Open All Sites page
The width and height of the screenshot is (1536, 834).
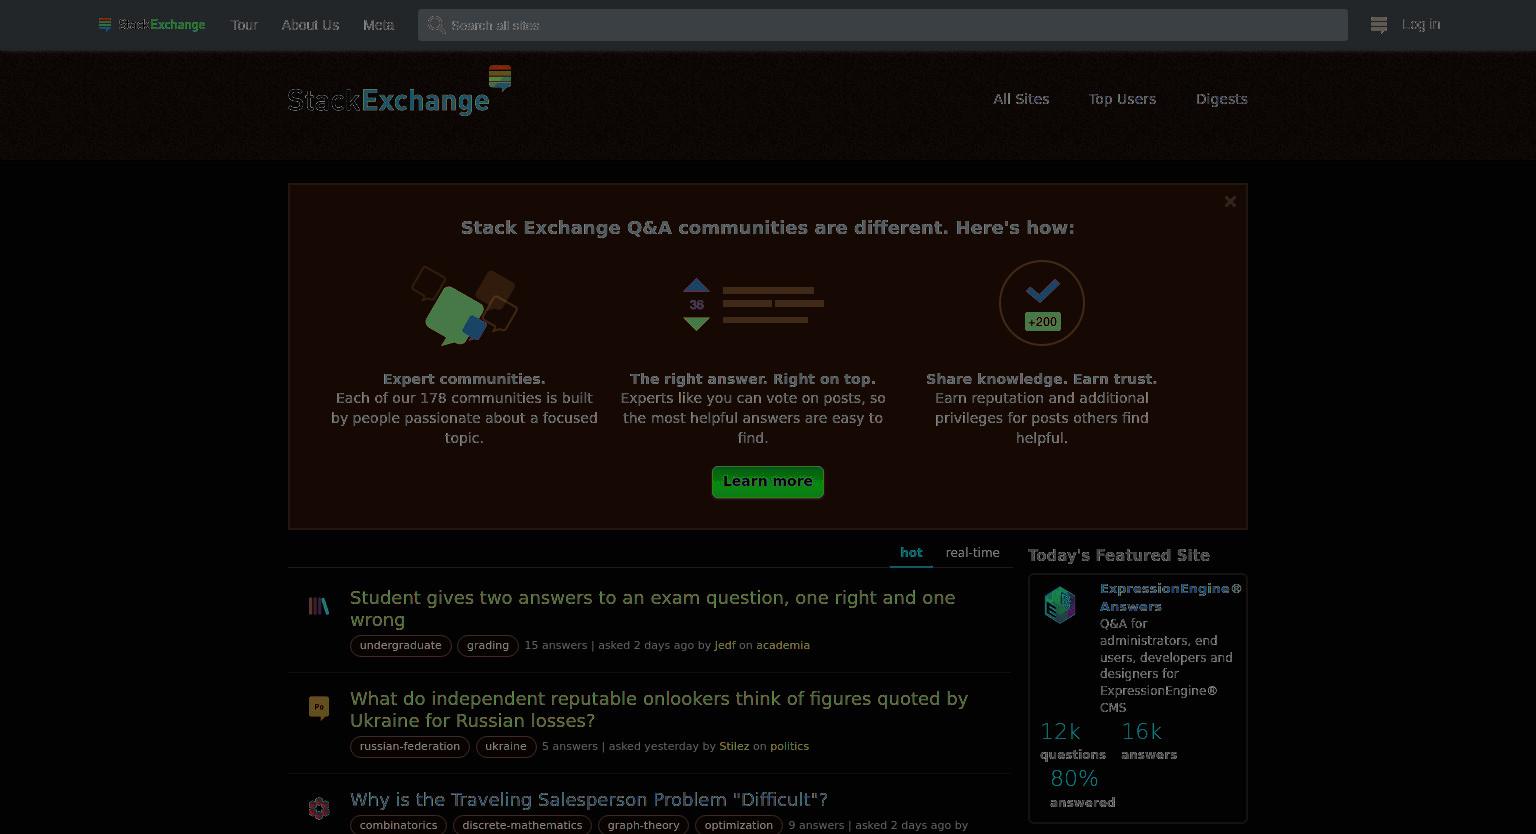1021,99
